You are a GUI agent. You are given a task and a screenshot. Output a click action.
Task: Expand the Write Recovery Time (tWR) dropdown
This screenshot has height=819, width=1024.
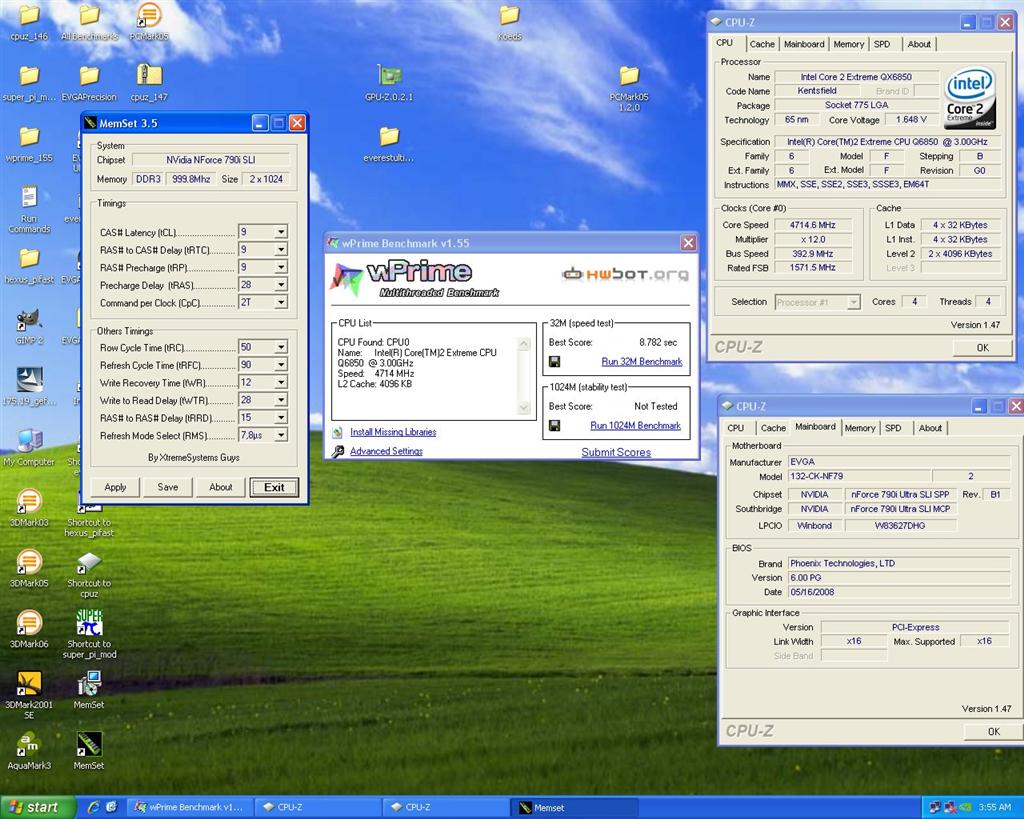[x=281, y=382]
